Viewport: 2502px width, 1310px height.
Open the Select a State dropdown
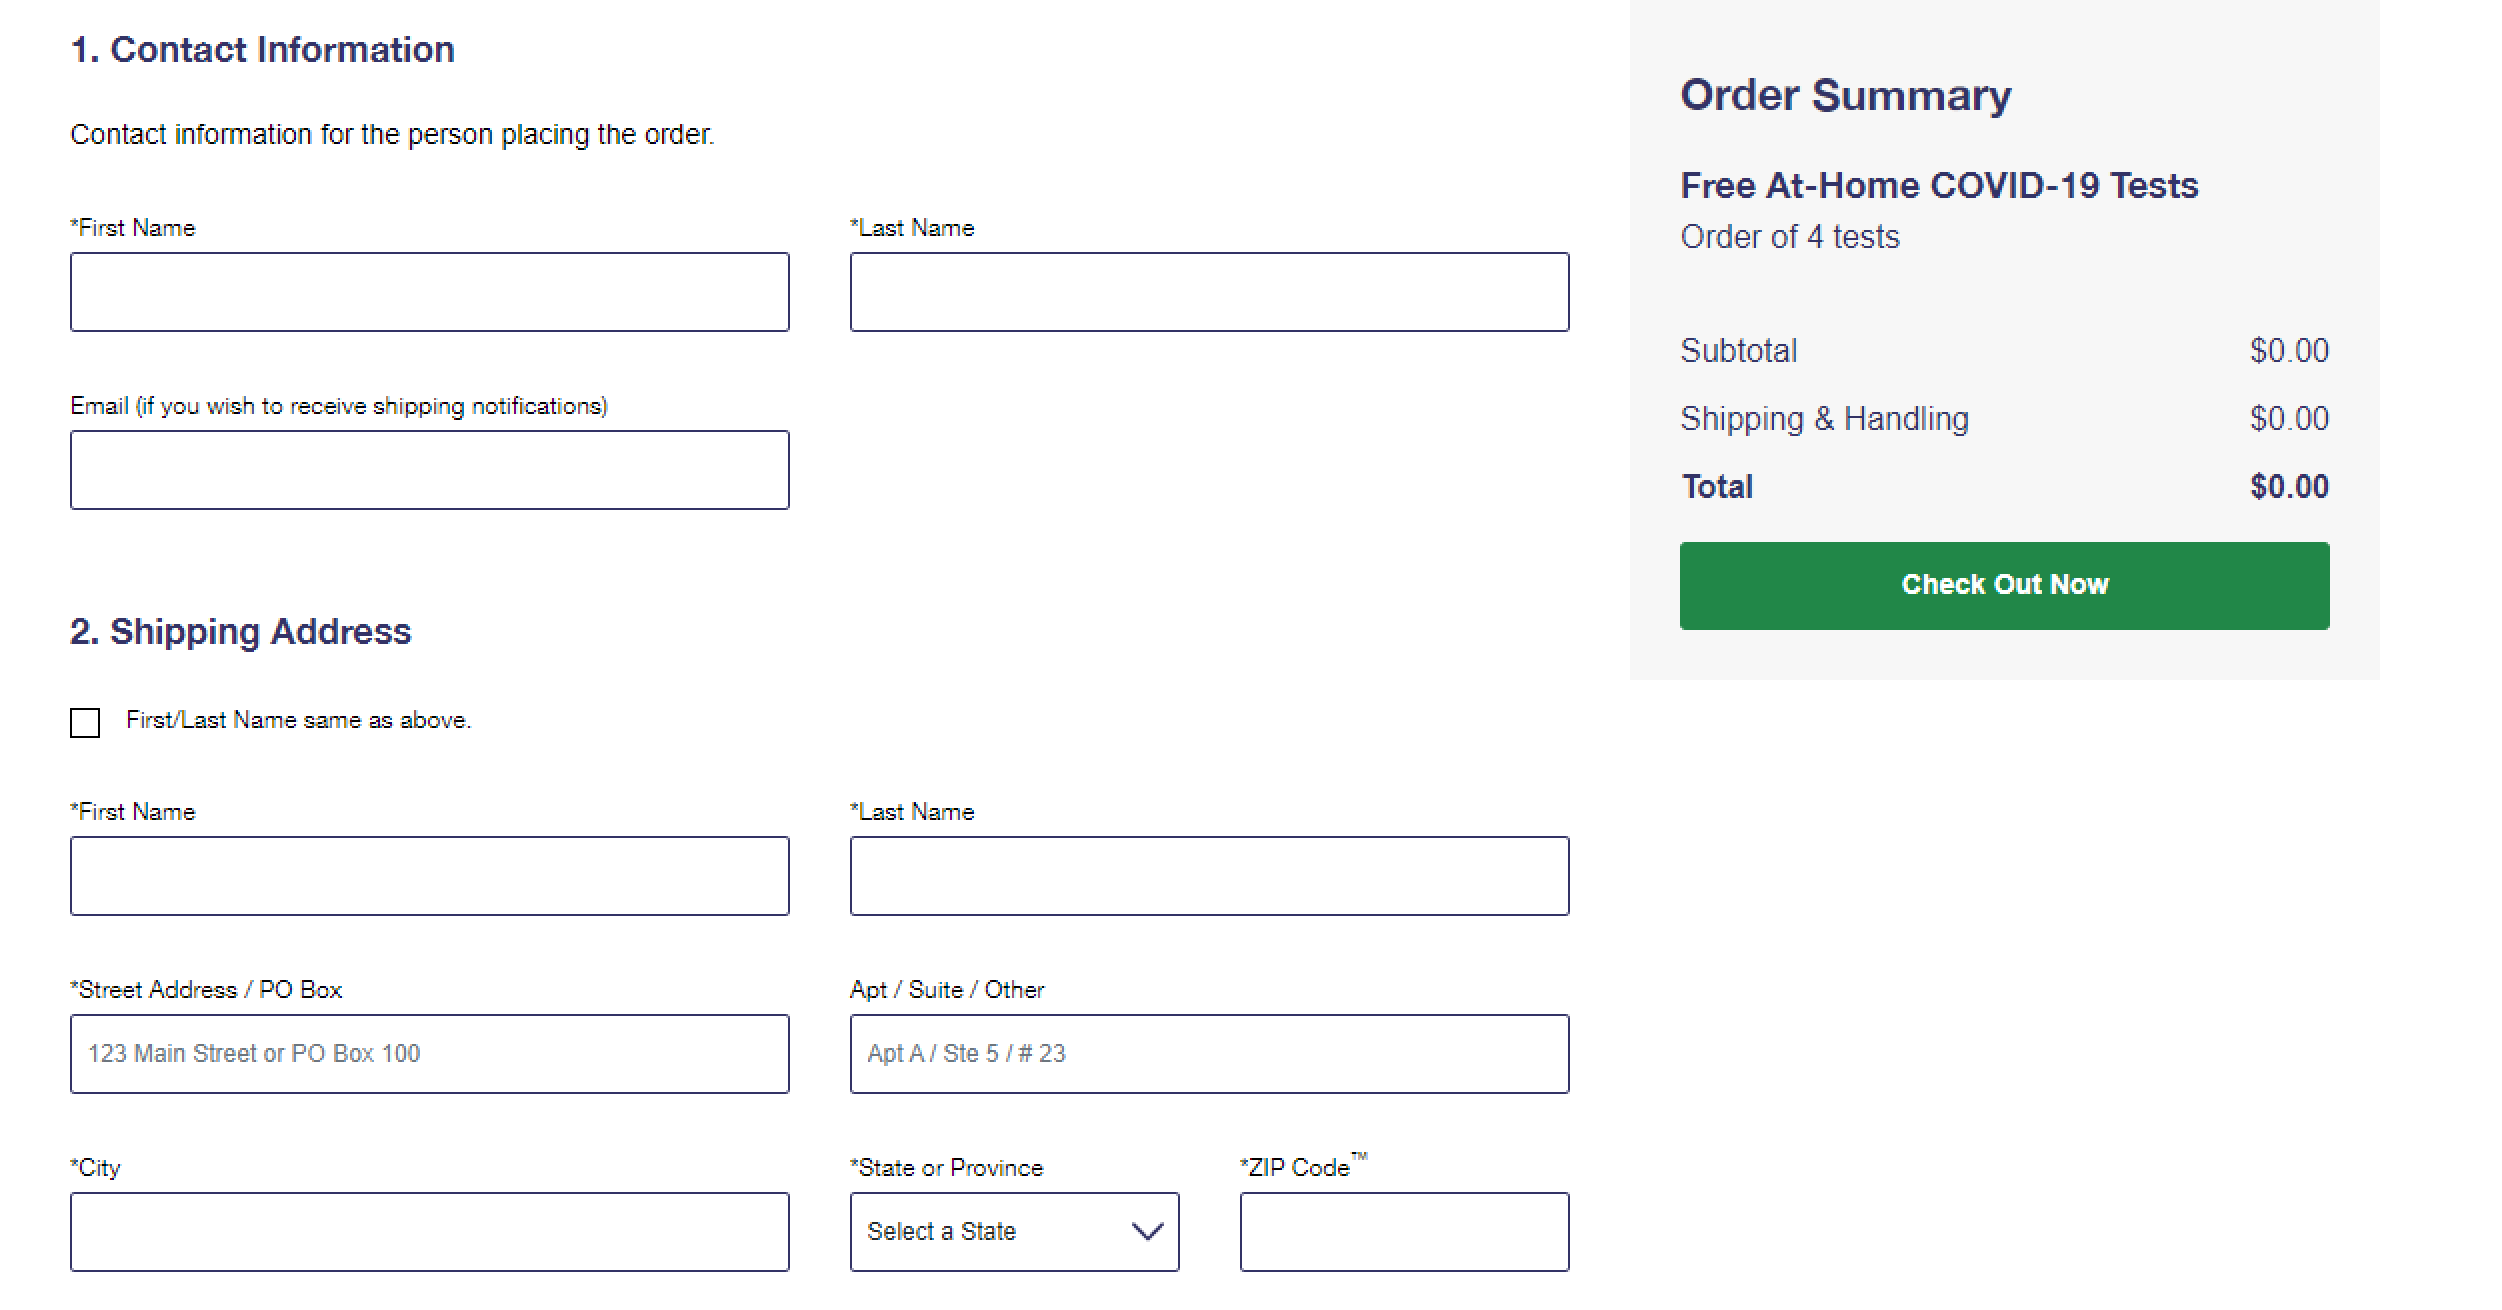(1013, 1231)
